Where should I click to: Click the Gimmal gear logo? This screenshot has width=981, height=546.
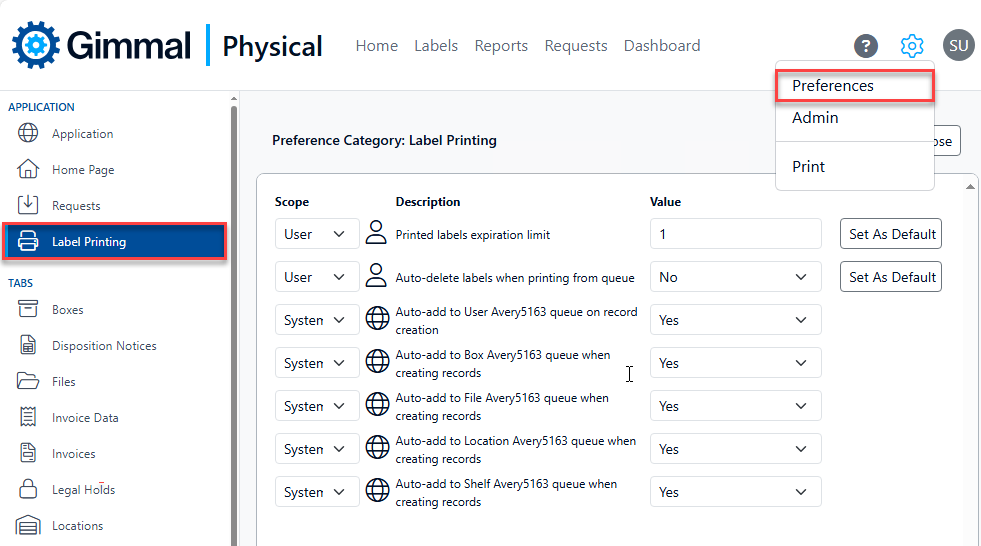[36, 45]
